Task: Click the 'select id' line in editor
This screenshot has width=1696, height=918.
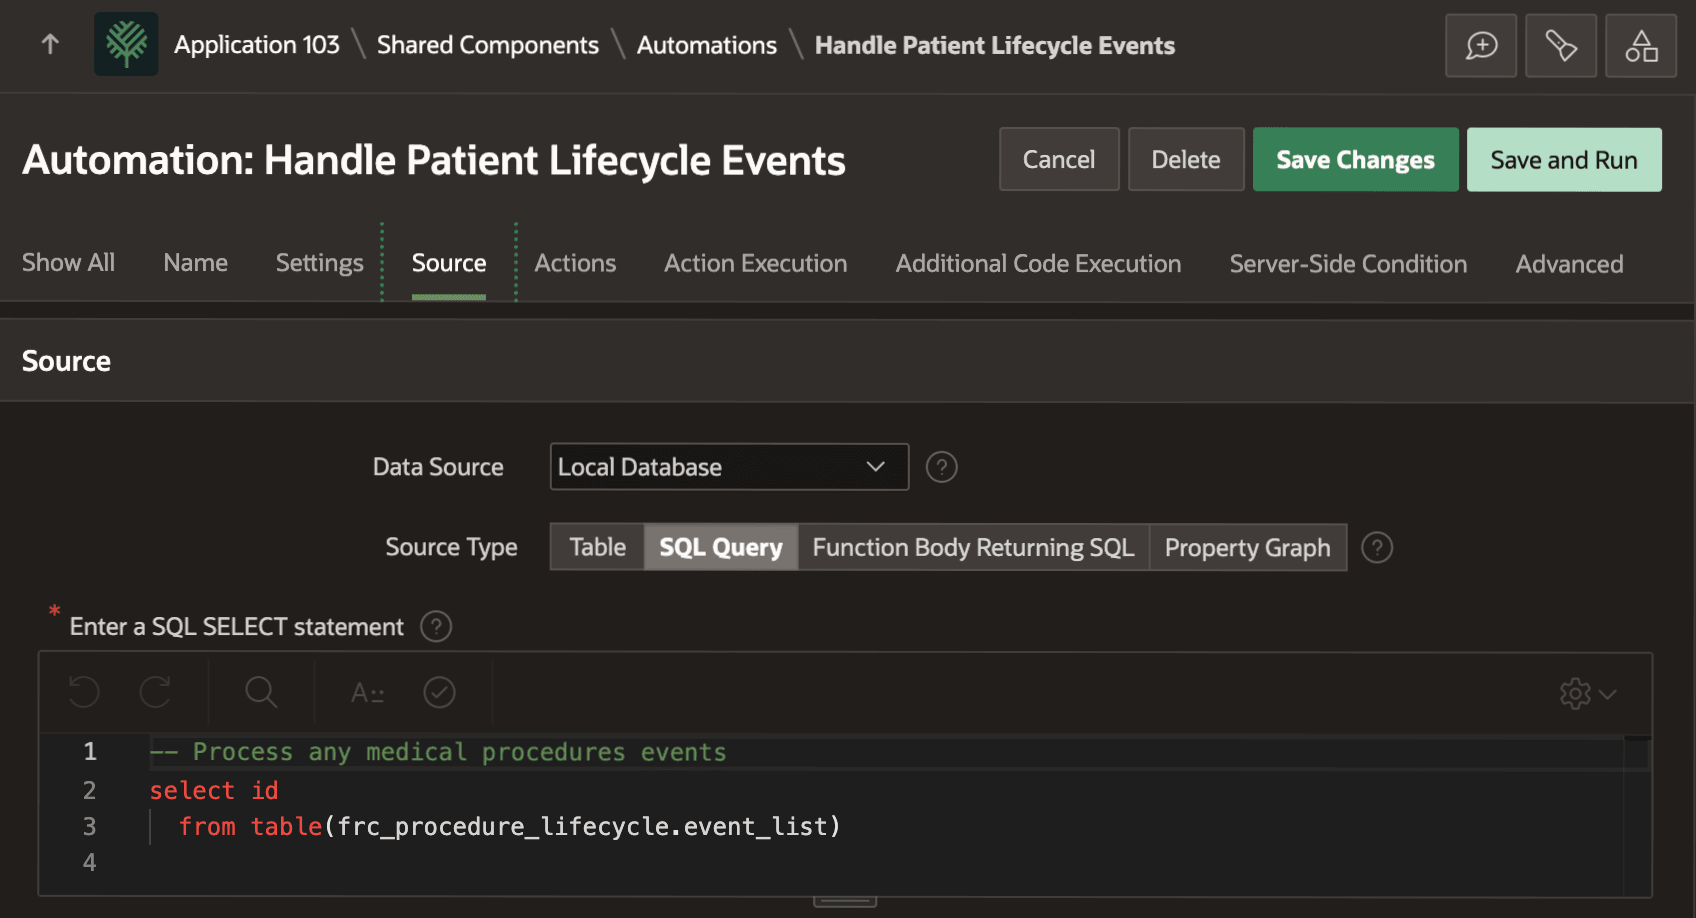Action: point(214,790)
